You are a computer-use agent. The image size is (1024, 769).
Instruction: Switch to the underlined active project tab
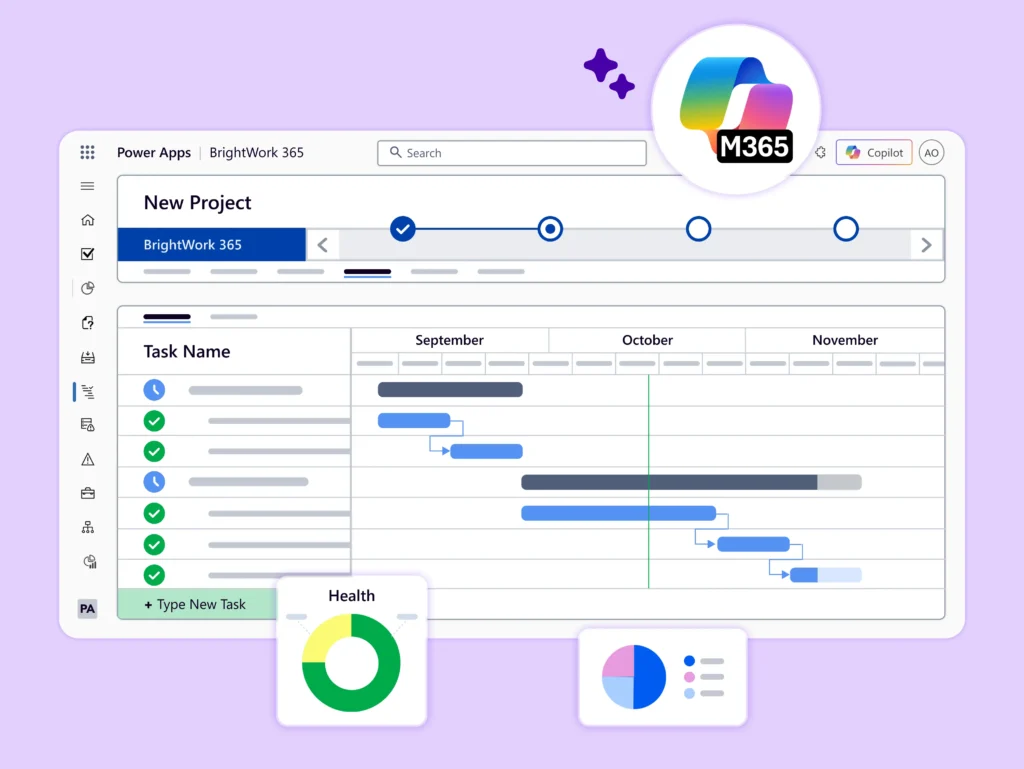pos(367,271)
